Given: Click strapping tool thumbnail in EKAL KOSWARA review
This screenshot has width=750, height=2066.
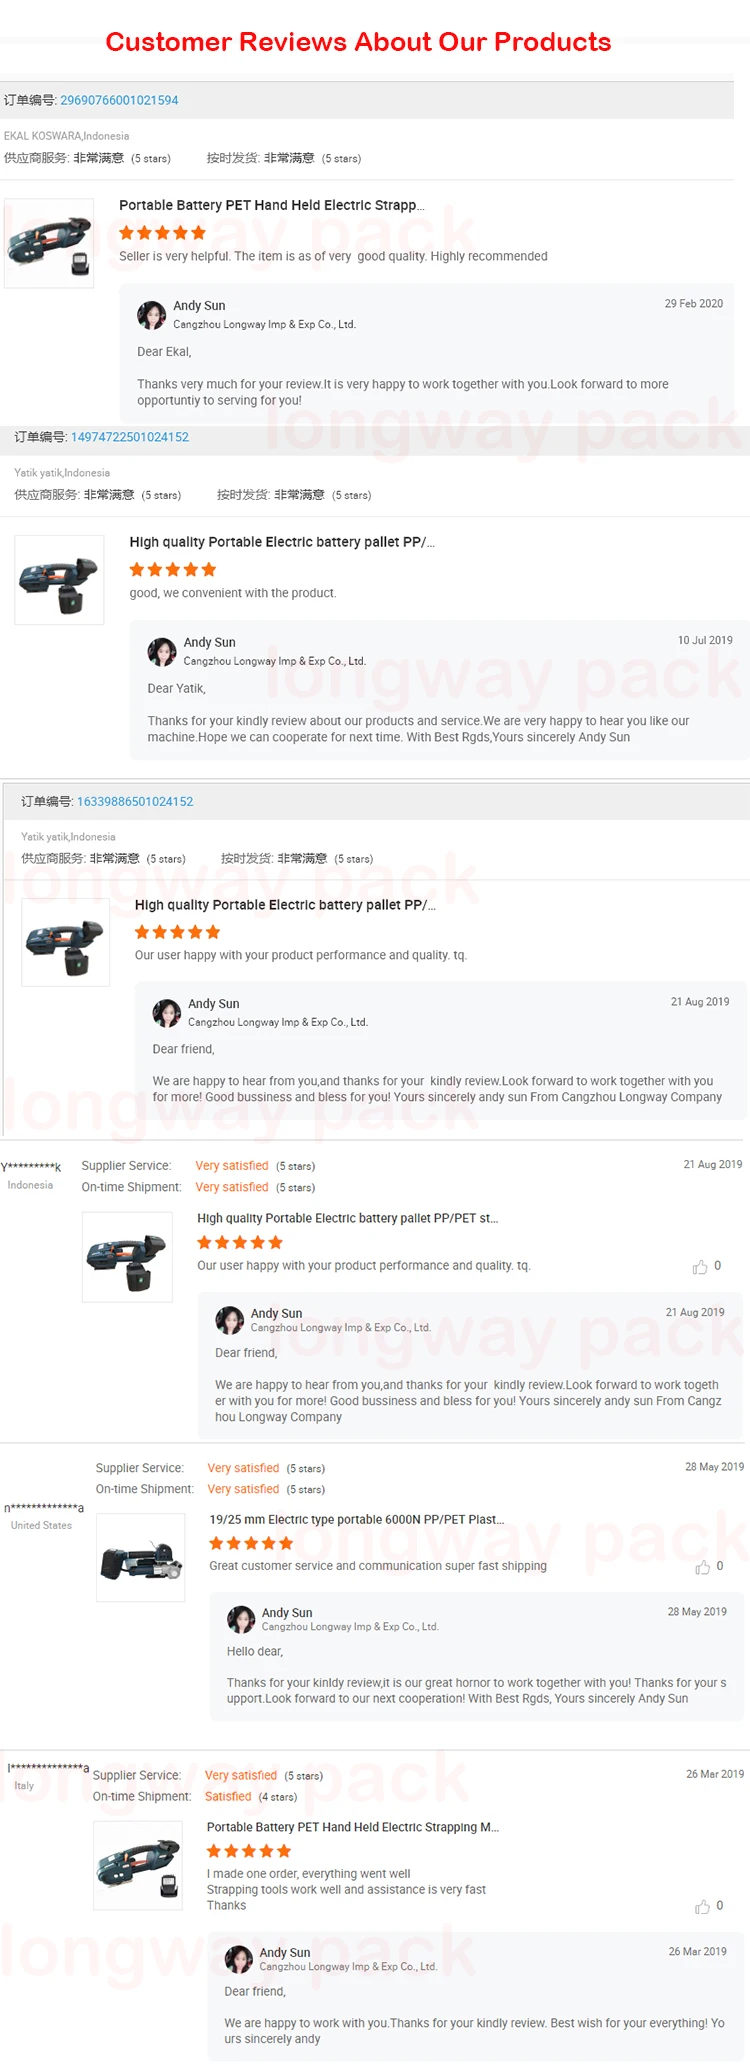Looking at the screenshot, I should click(49, 243).
